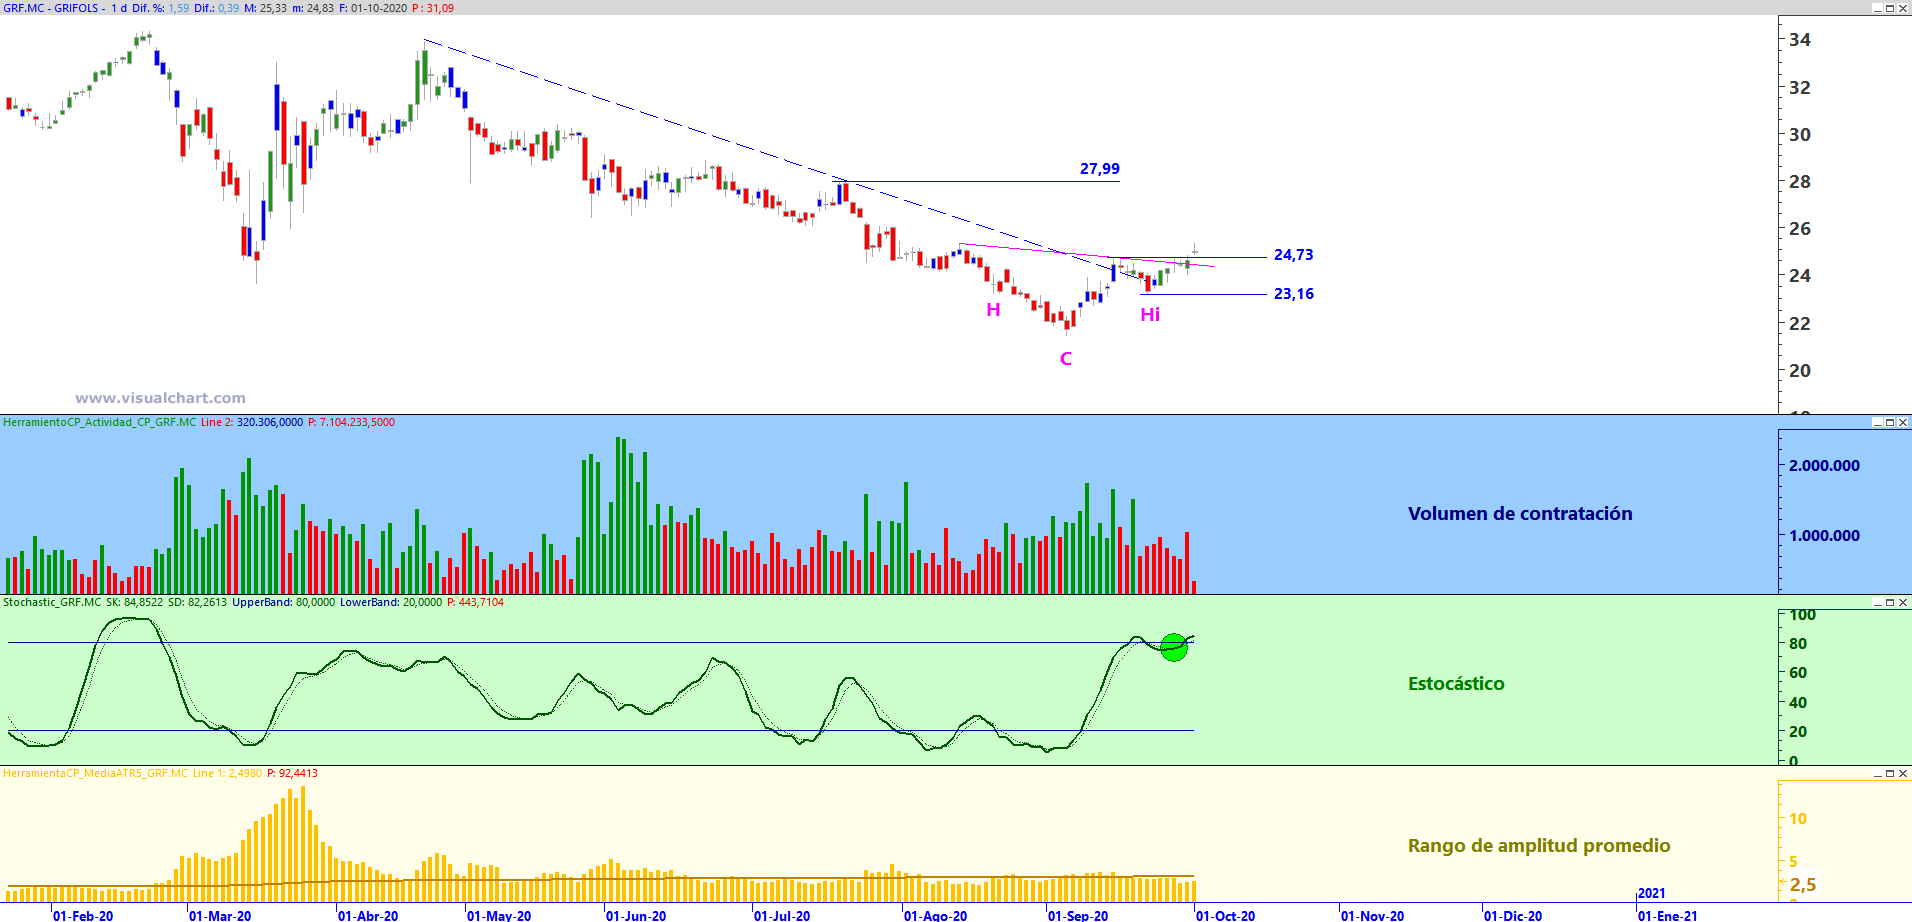Screen dimensions: 1912x922
Task: Click the 01-Ene-21 date on time axis
Action: click(x=1668, y=915)
